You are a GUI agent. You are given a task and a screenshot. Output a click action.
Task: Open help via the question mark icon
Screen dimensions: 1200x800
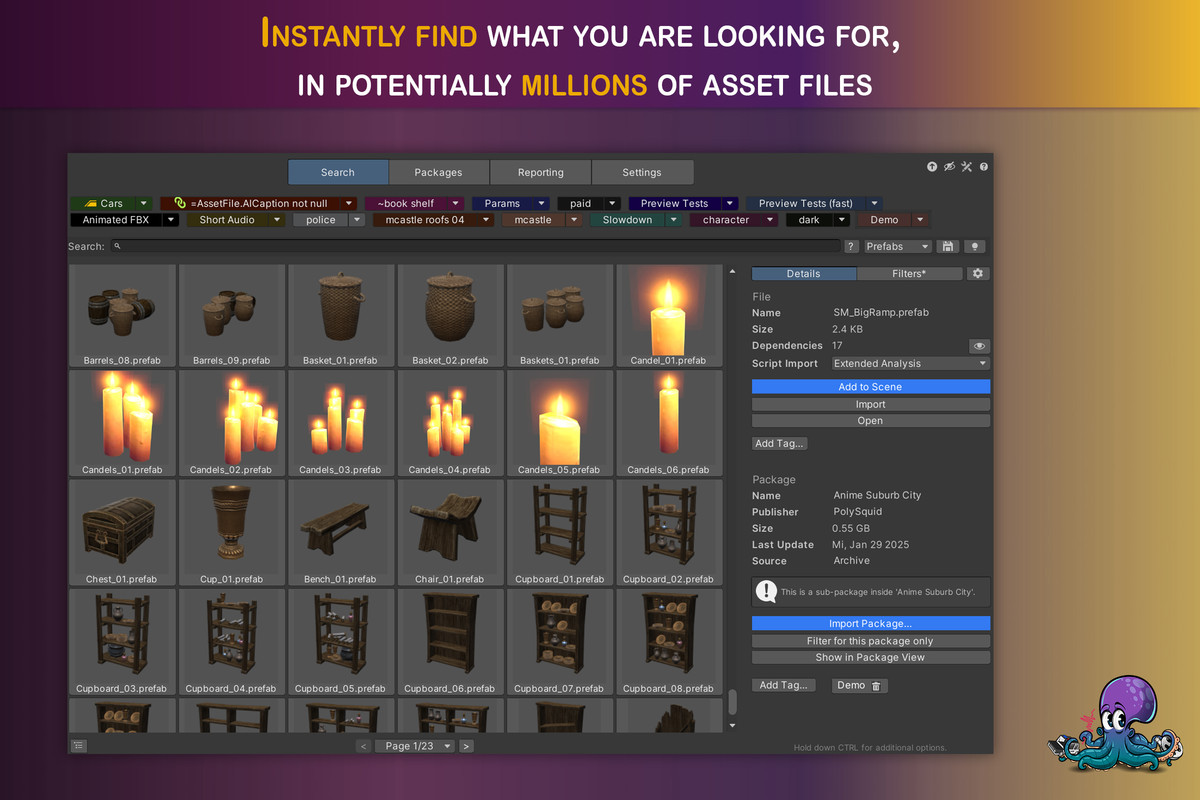click(983, 166)
